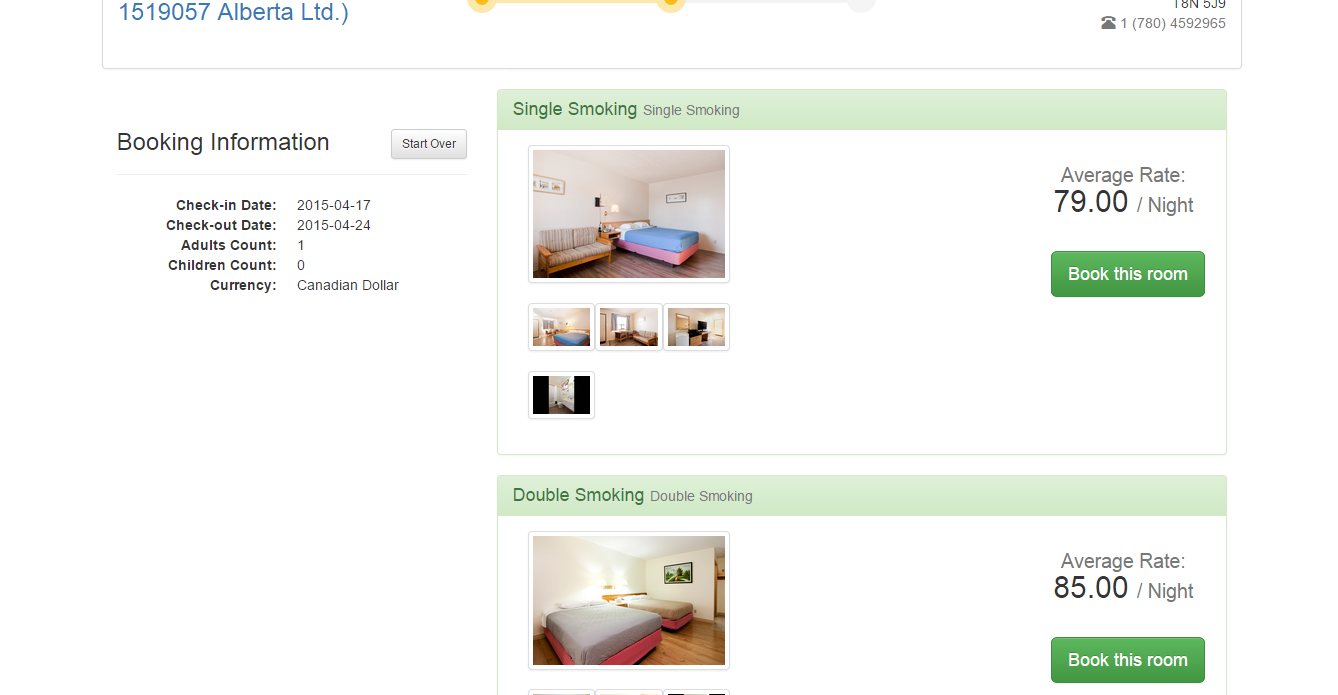Select the first yellow progress step circle
The height and width of the screenshot is (695, 1338).
[481, 4]
